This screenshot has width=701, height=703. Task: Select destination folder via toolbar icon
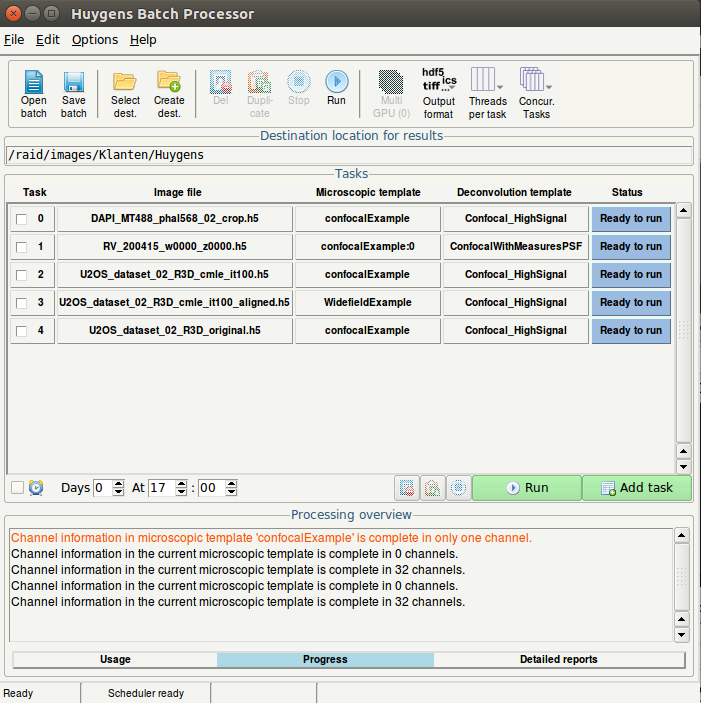(x=125, y=93)
